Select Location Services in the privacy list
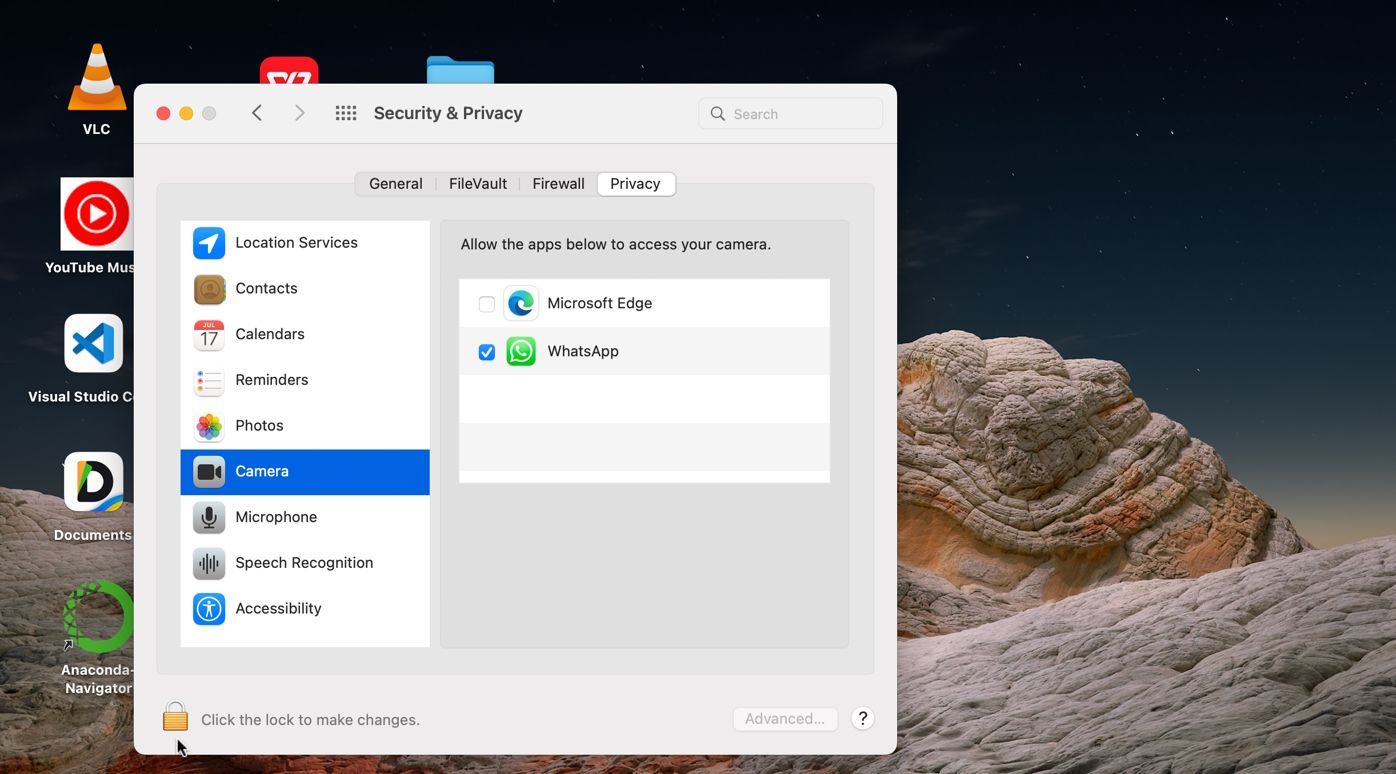This screenshot has width=1396, height=774. 296,243
